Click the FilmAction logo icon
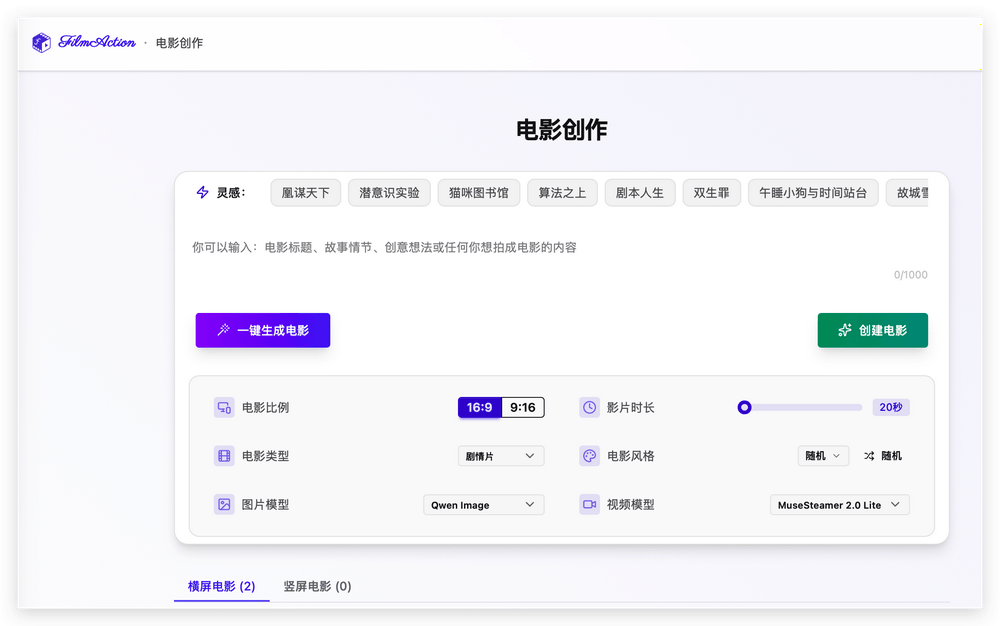1000x626 pixels. coord(41,43)
